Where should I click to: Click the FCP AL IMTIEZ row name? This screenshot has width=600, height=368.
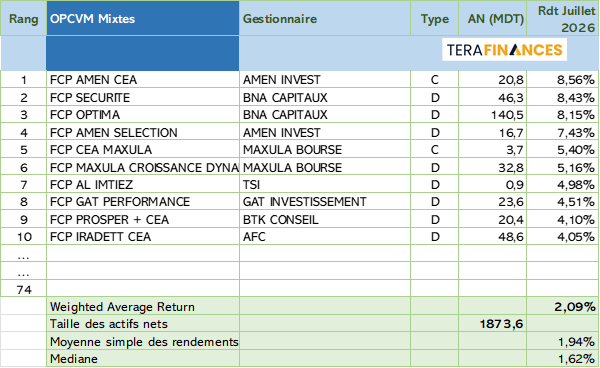pos(91,185)
